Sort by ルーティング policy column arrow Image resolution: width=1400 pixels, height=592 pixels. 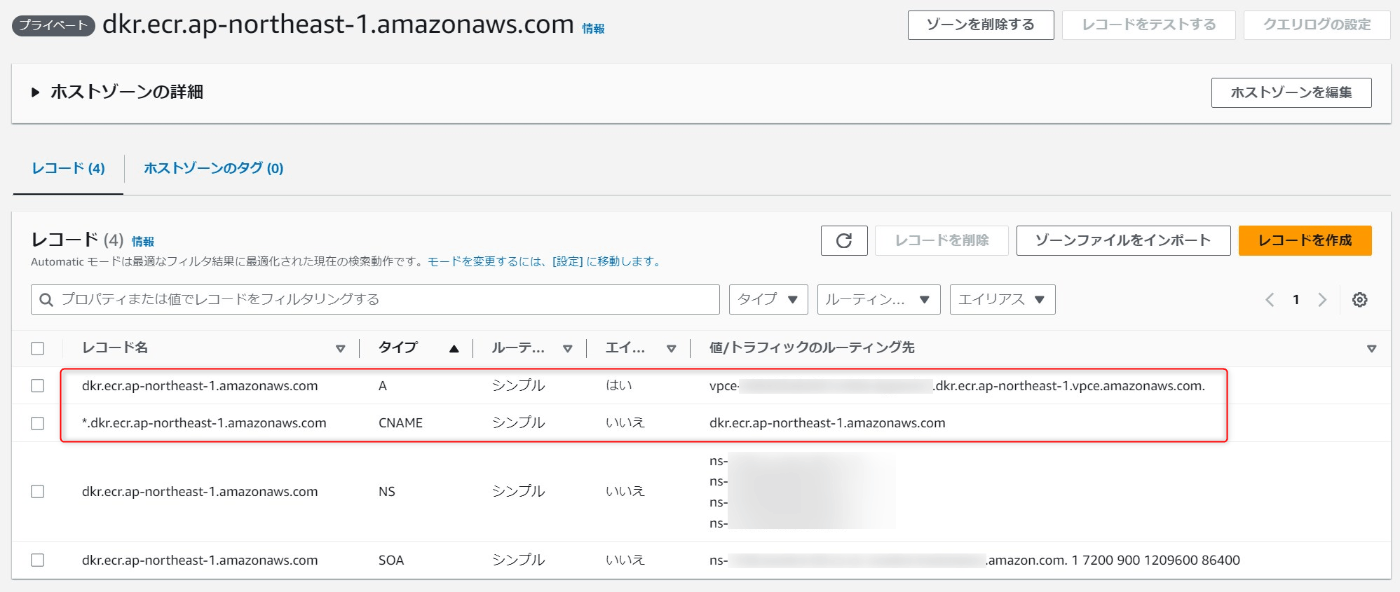567,349
